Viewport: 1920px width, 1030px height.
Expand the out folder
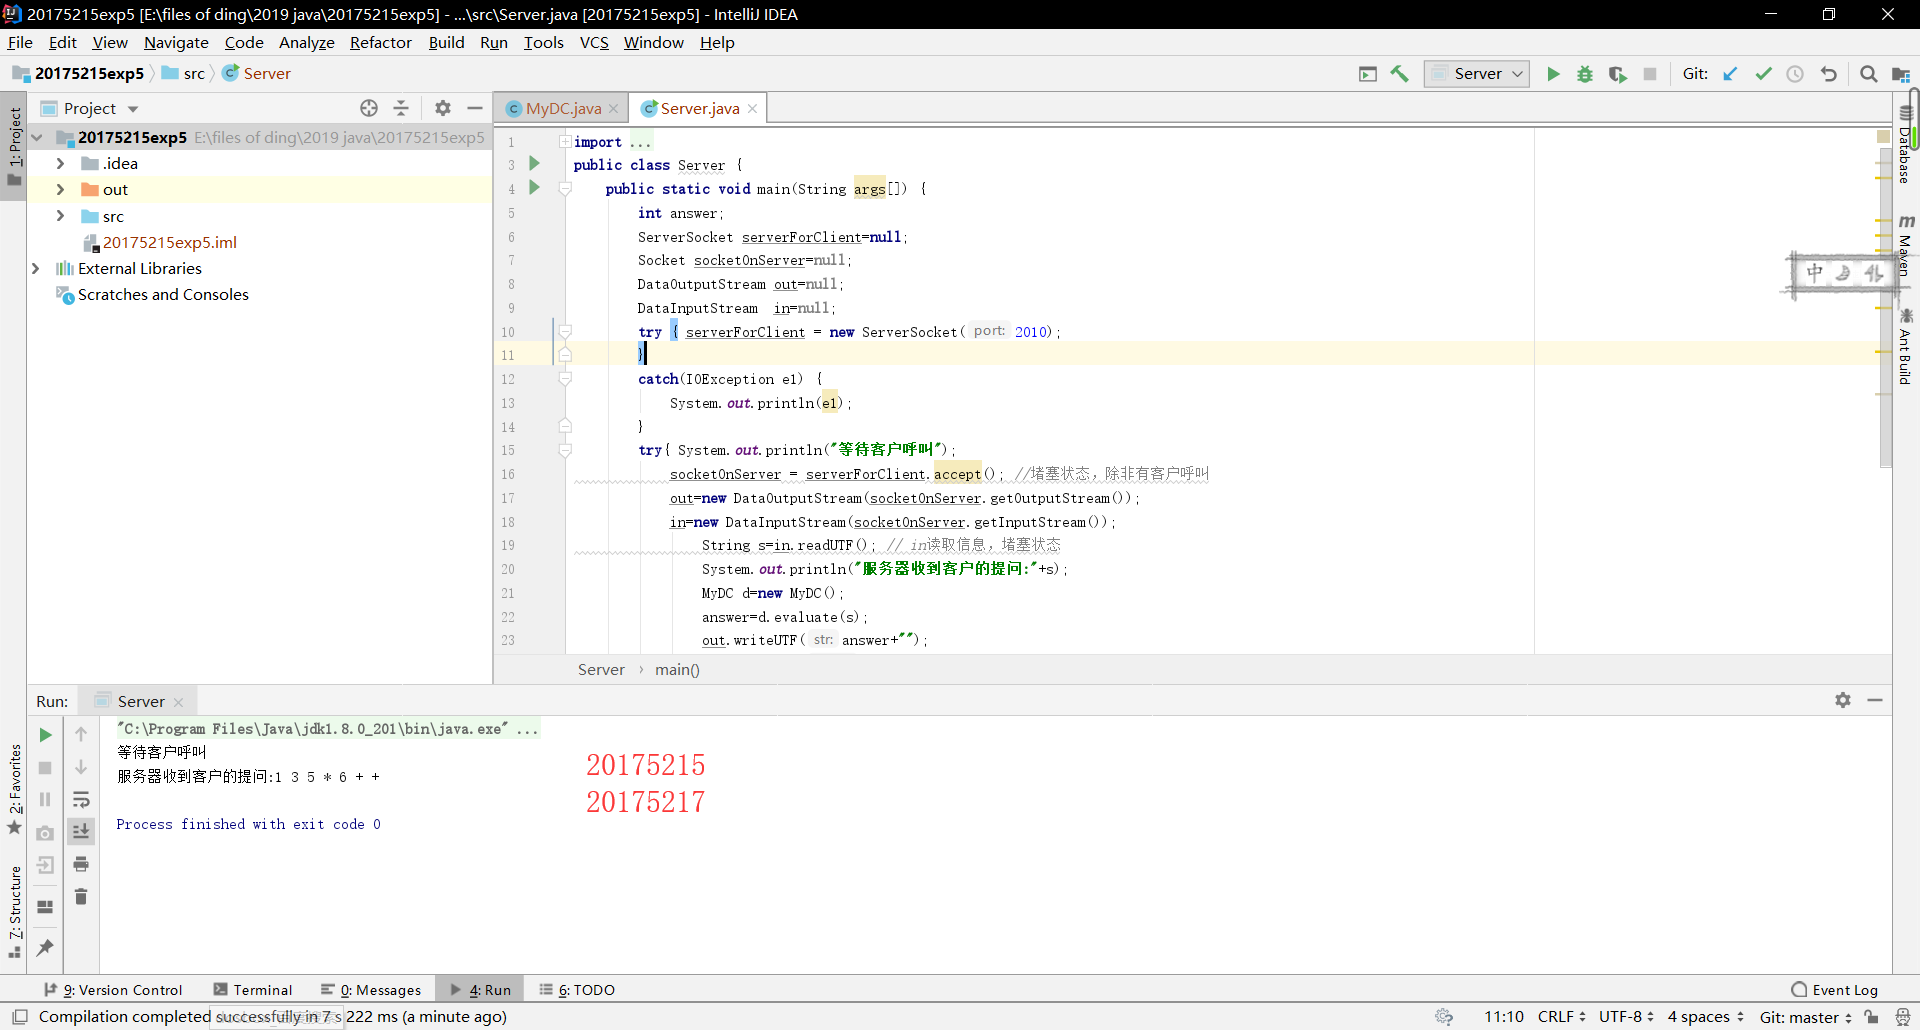(x=60, y=189)
